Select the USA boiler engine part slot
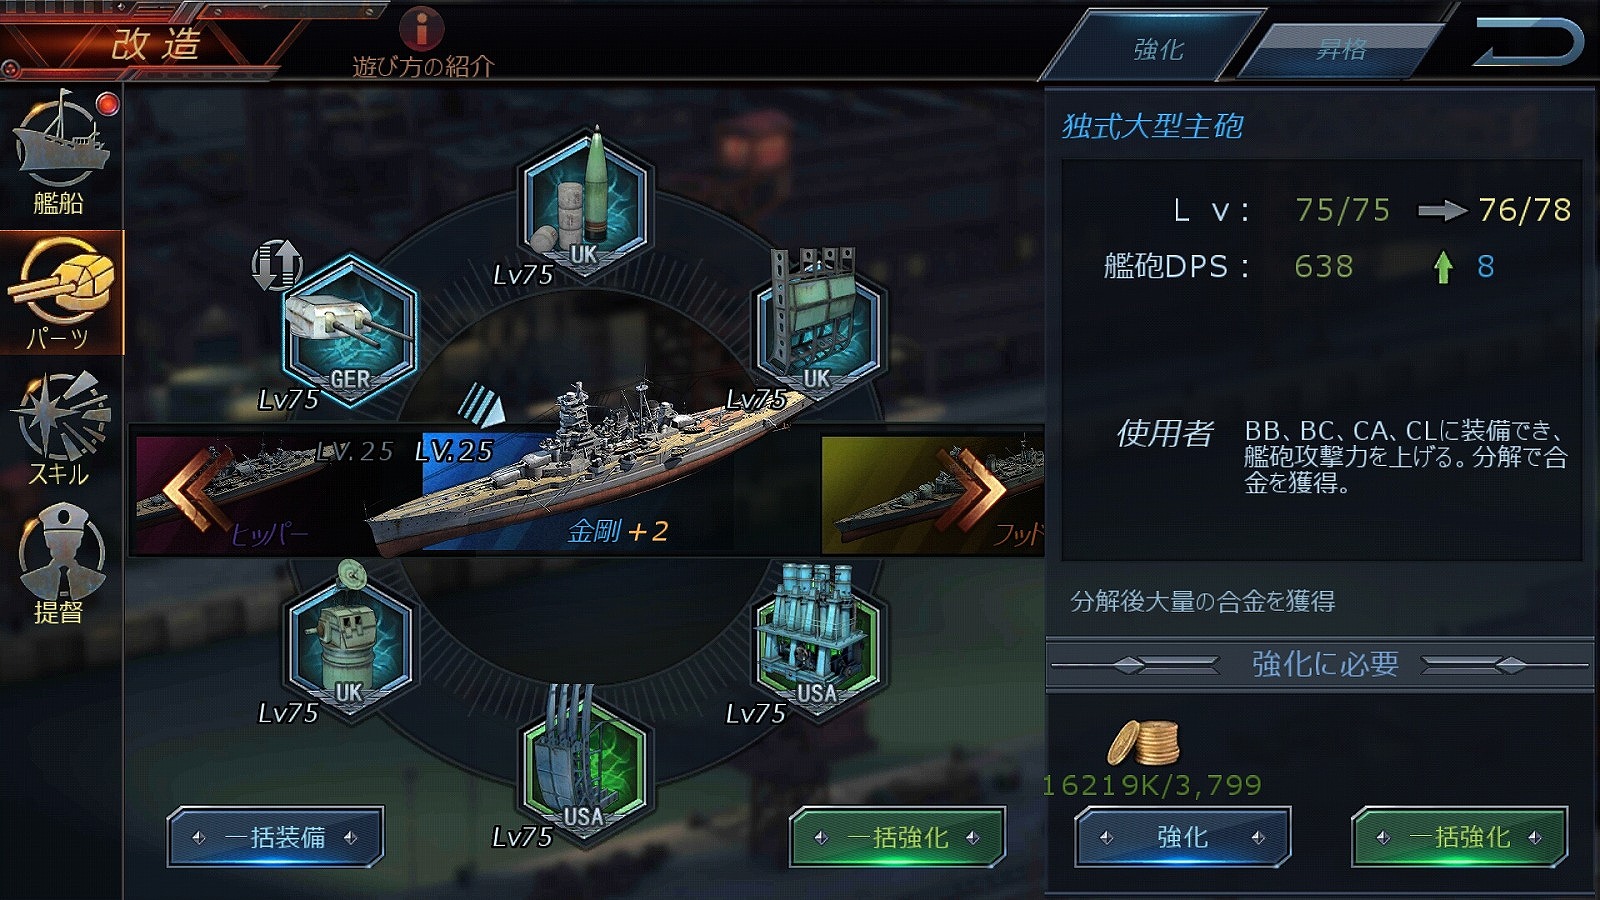The width and height of the screenshot is (1600, 900). (817, 640)
